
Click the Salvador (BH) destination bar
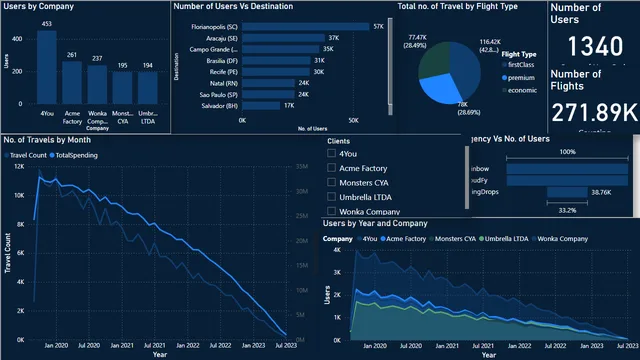261,106
